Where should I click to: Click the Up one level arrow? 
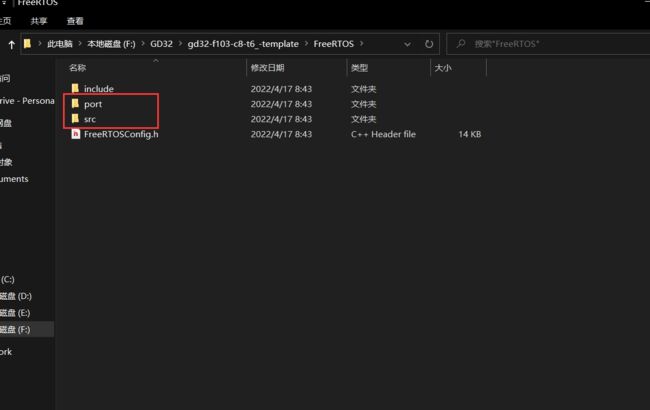[x=12, y=44]
